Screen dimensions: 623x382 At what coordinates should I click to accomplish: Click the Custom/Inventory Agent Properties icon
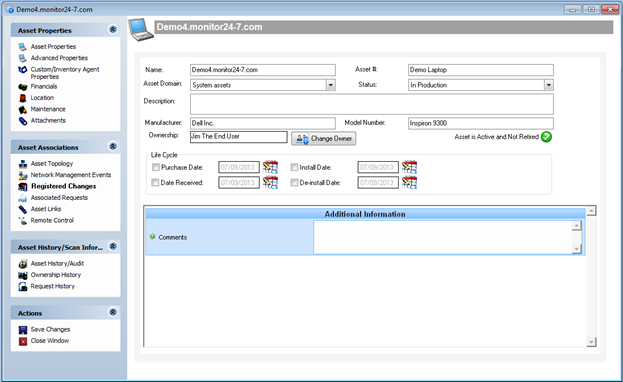pos(23,70)
